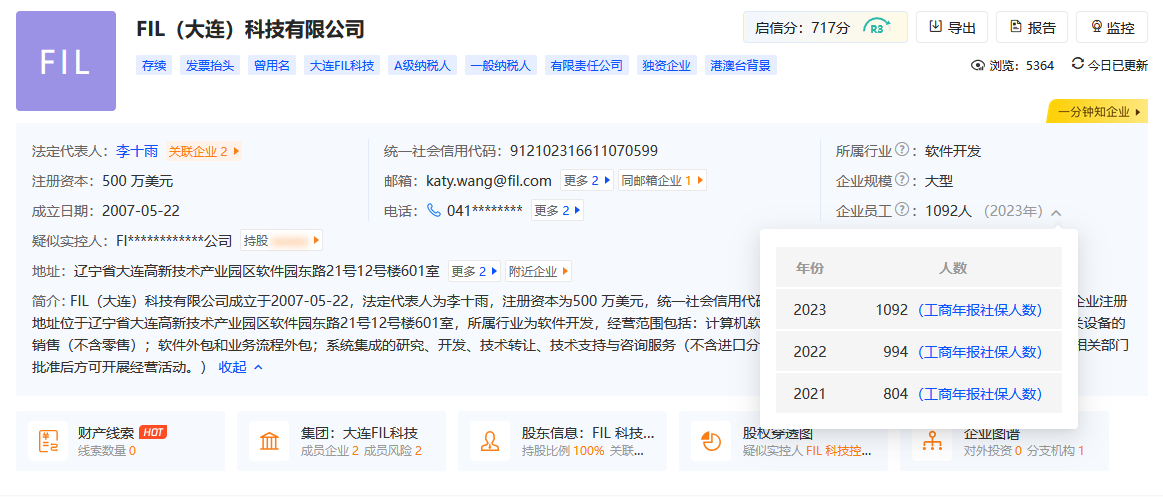Open 同邮箱企业 1 list
Image resolution: width=1163 pixels, height=497 pixels.
tap(662, 180)
